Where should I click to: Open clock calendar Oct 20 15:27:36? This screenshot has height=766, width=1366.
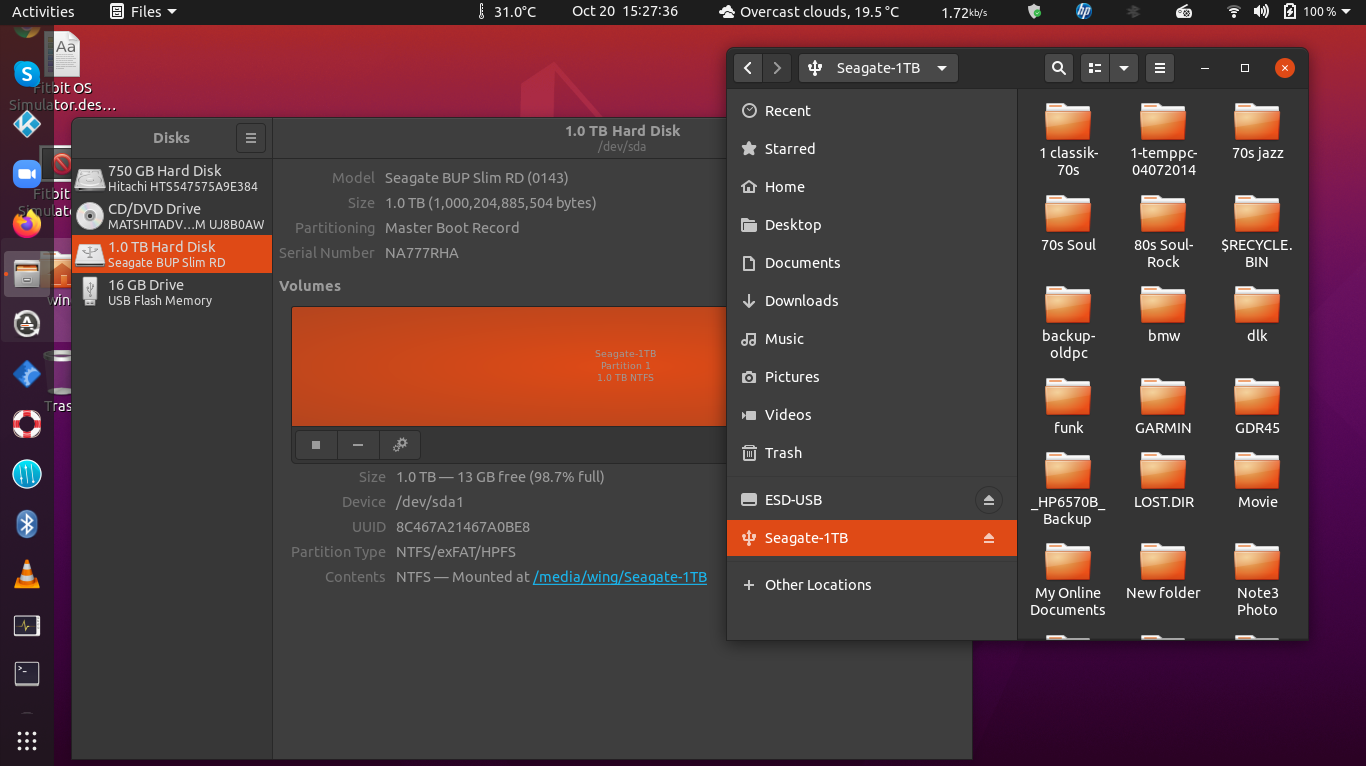[x=625, y=11]
